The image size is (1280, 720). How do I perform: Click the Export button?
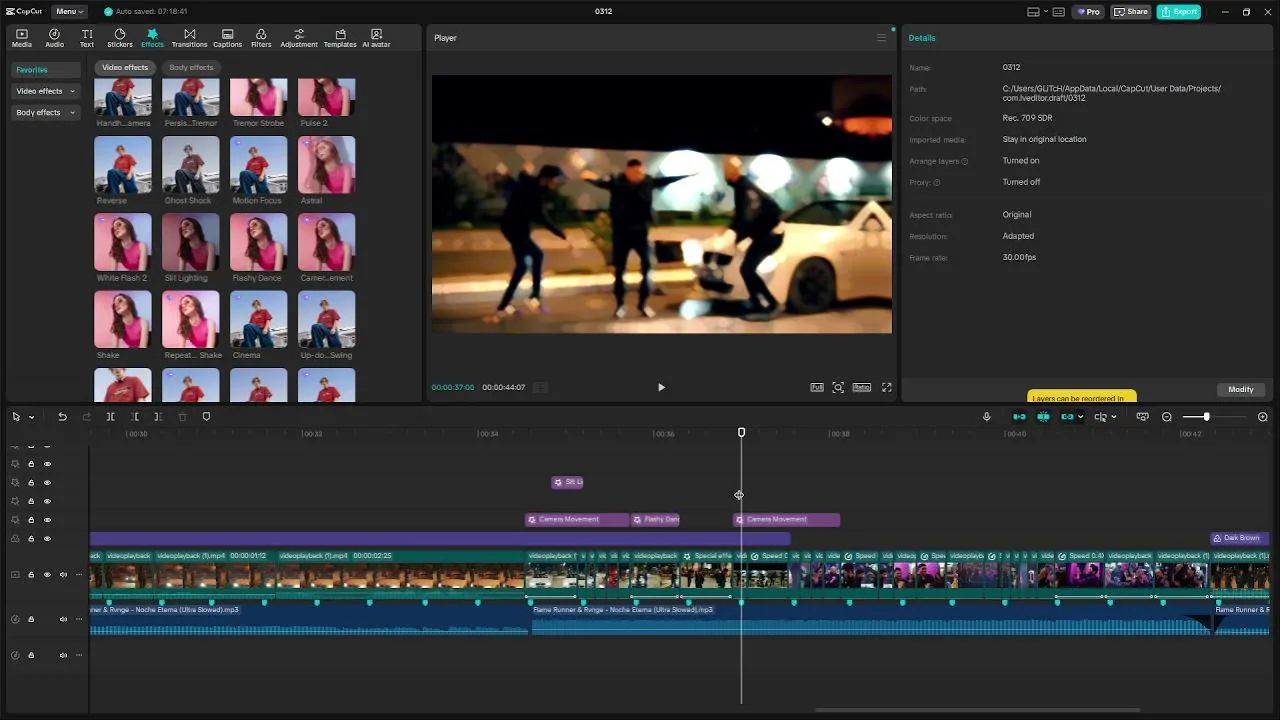point(1179,12)
